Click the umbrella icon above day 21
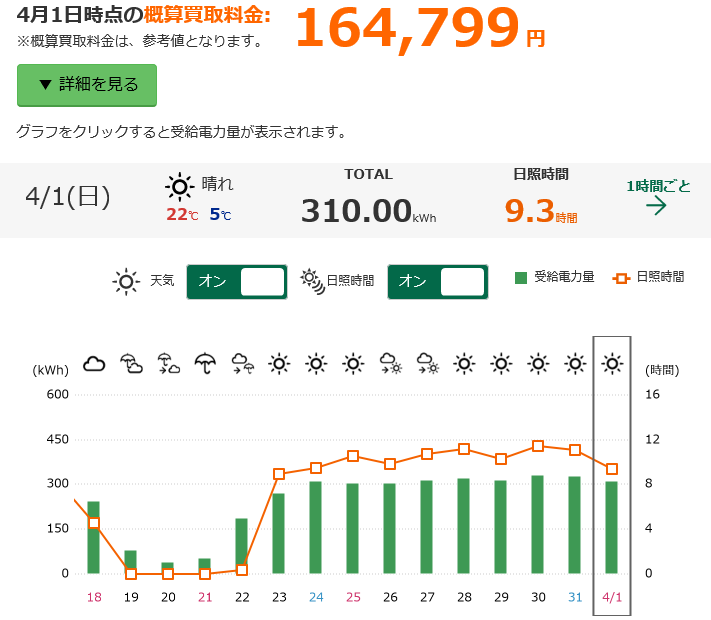 (205, 364)
